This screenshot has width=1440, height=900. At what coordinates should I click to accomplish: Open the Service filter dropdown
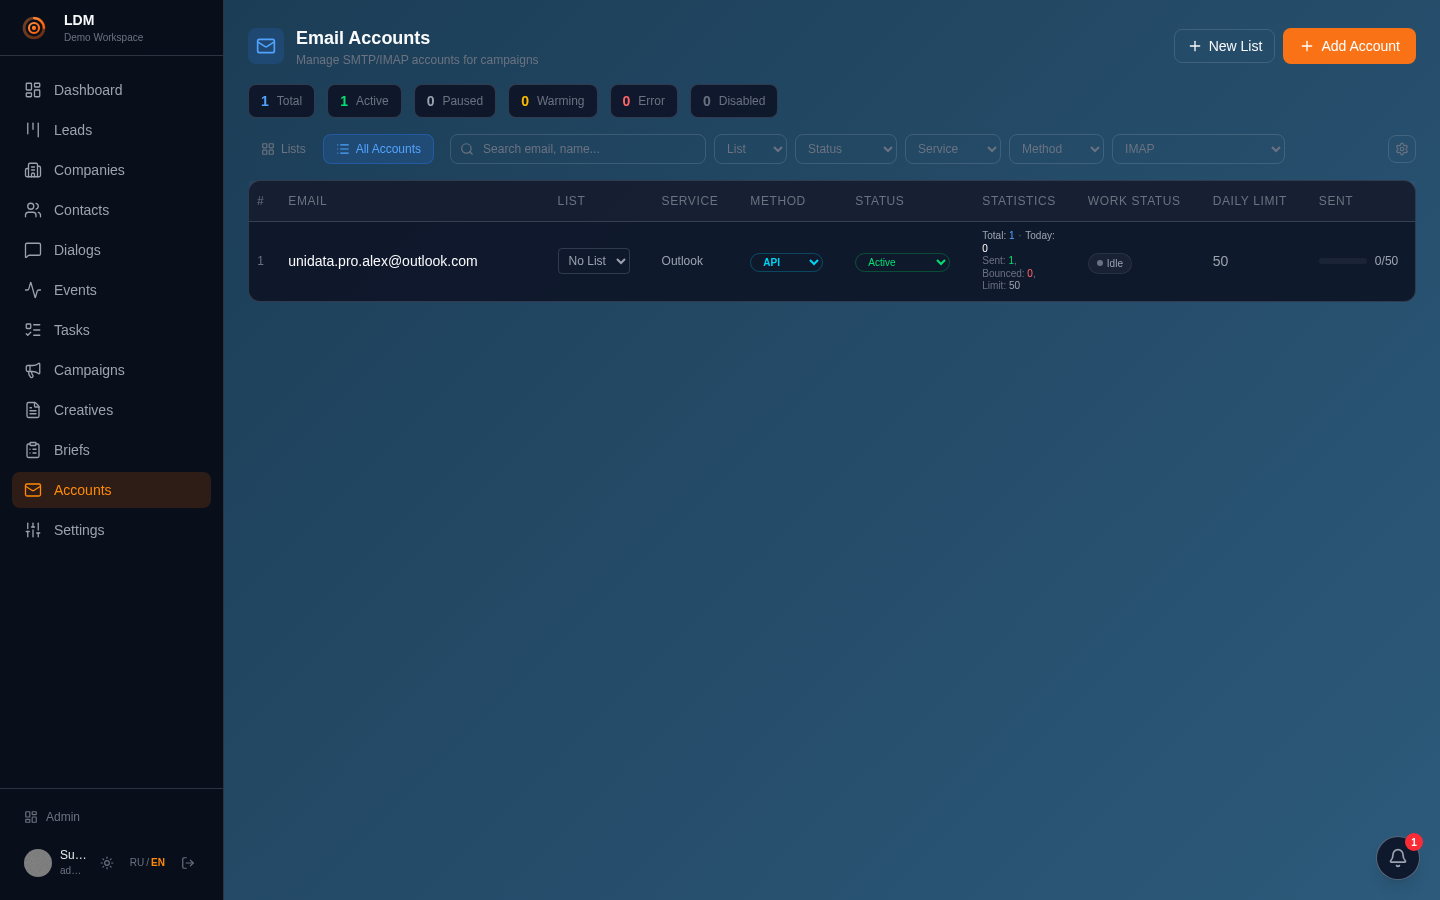[x=953, y=149]
